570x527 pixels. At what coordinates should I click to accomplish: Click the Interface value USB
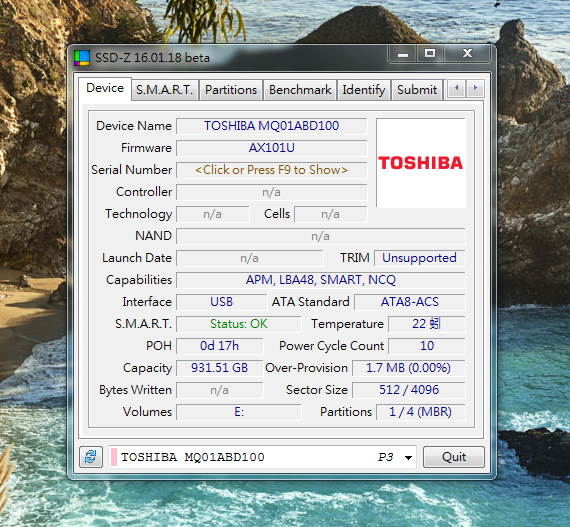[221, 302]
